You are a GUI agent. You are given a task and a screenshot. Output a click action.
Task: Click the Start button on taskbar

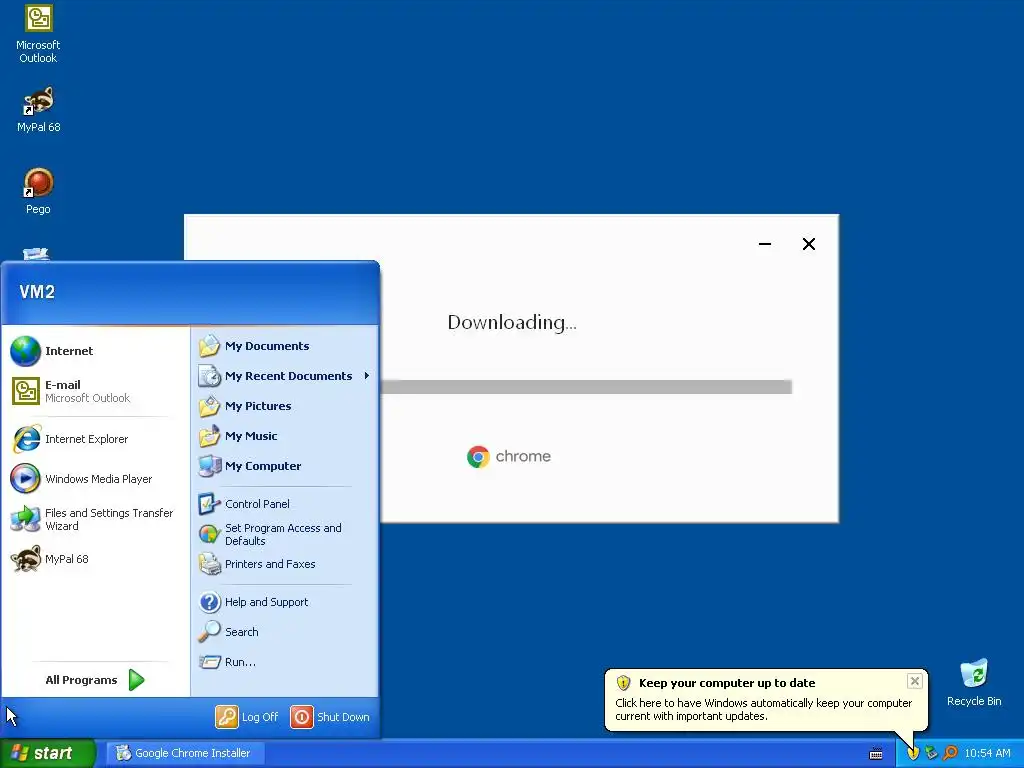tap(47, 753)
